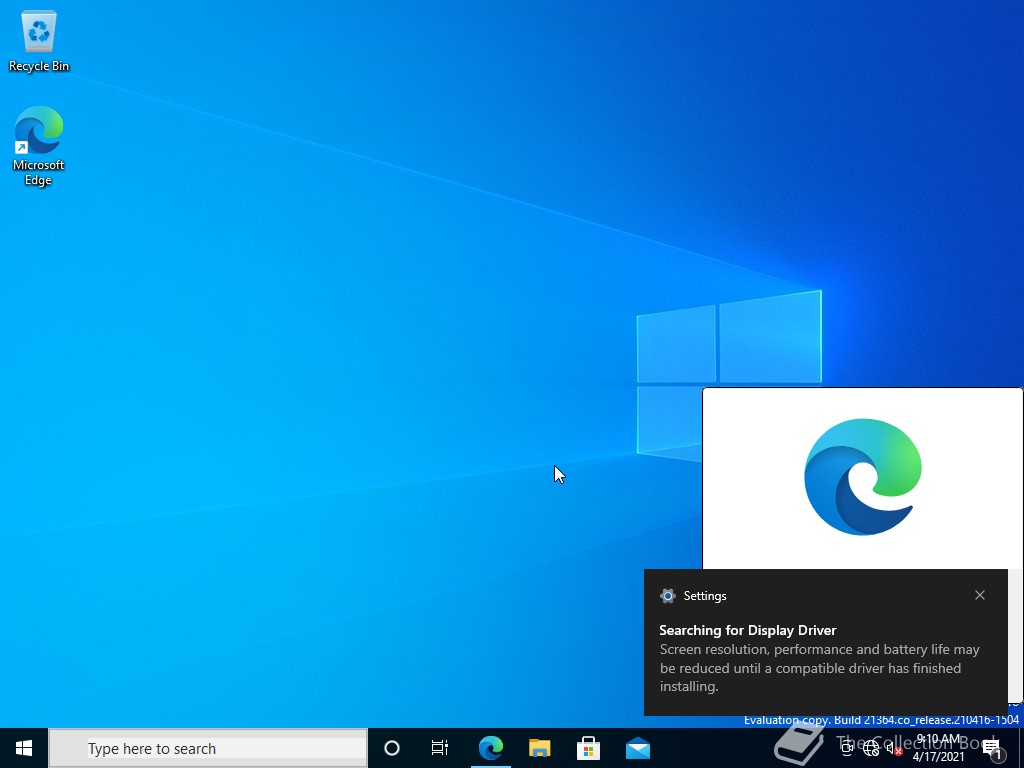Click the notification text about screen resolution
Image resolution: width=1024 pixels, height=768 pixels.
tap(820, 668)
